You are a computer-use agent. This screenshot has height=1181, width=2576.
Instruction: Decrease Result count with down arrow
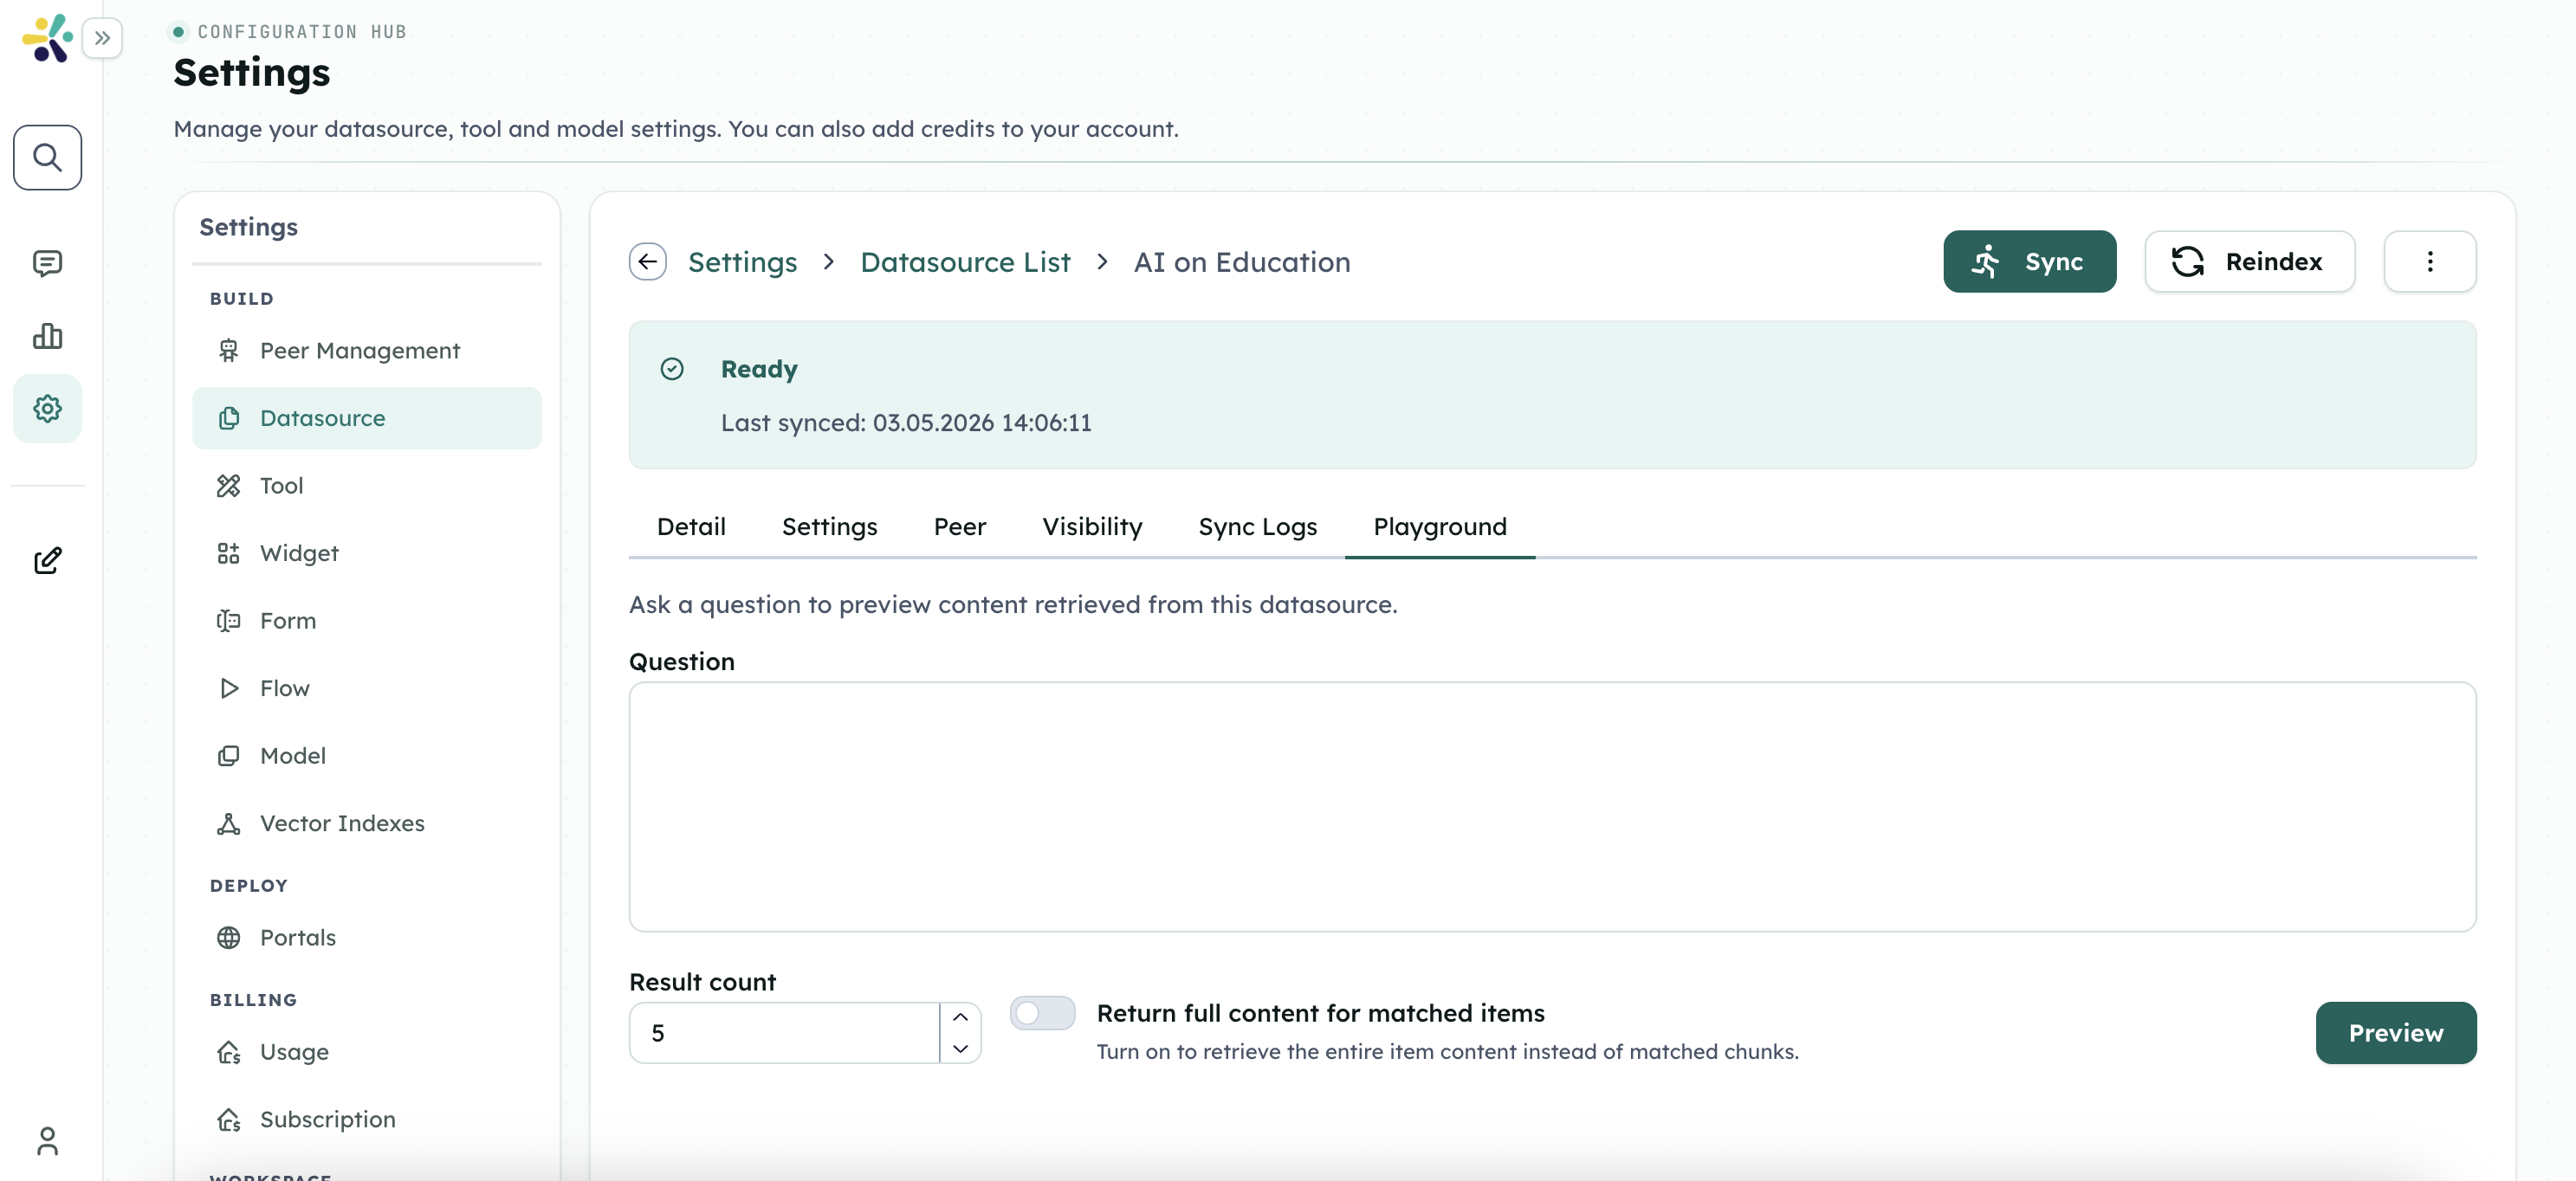click(960, 1048)
